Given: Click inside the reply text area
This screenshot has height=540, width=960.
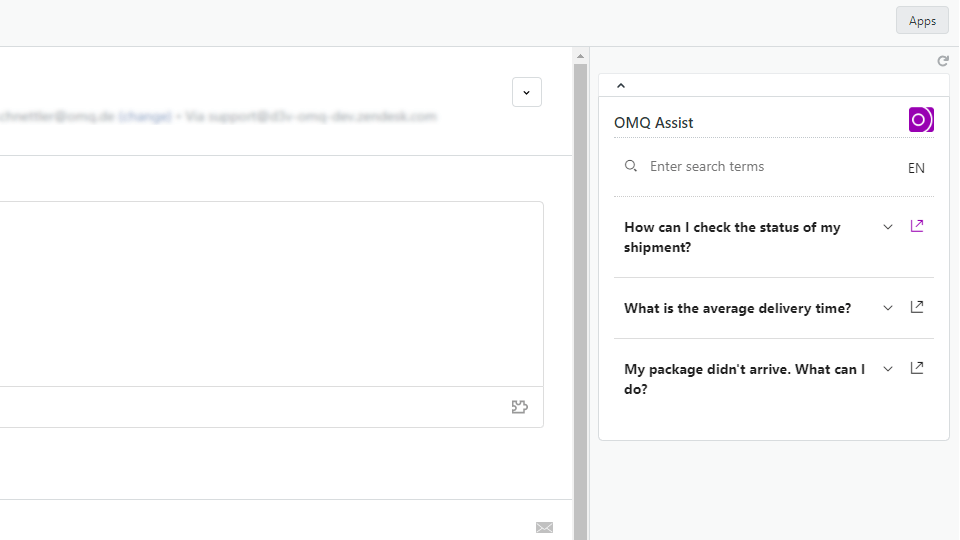Looking at the screenshot, I should pyautogui.click(x=271, y=294).
